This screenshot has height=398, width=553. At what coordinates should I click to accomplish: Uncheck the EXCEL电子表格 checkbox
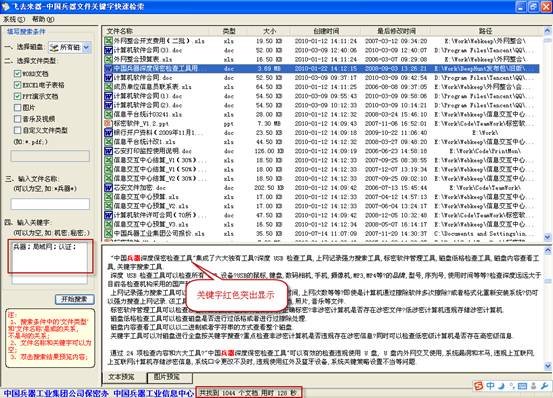[x=18, y=85]
